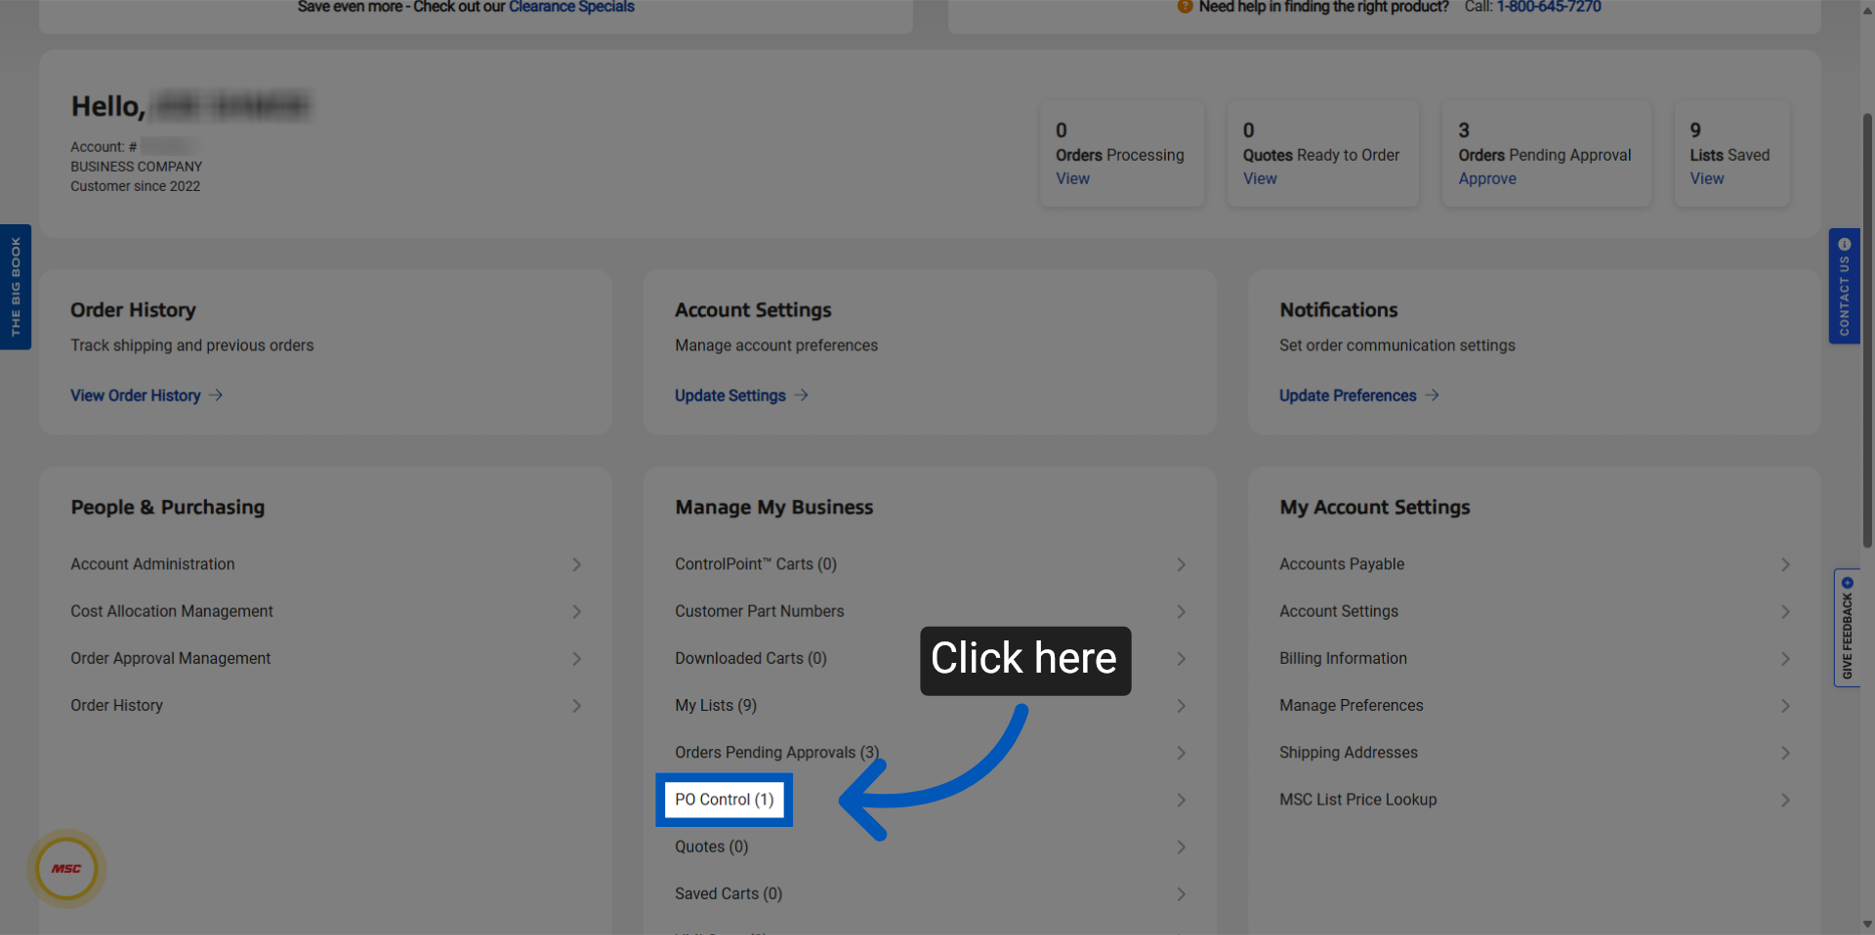Click the Saved Carts row chevron
Screen dimensions: 1875x935
click(x=1181, y=894)
